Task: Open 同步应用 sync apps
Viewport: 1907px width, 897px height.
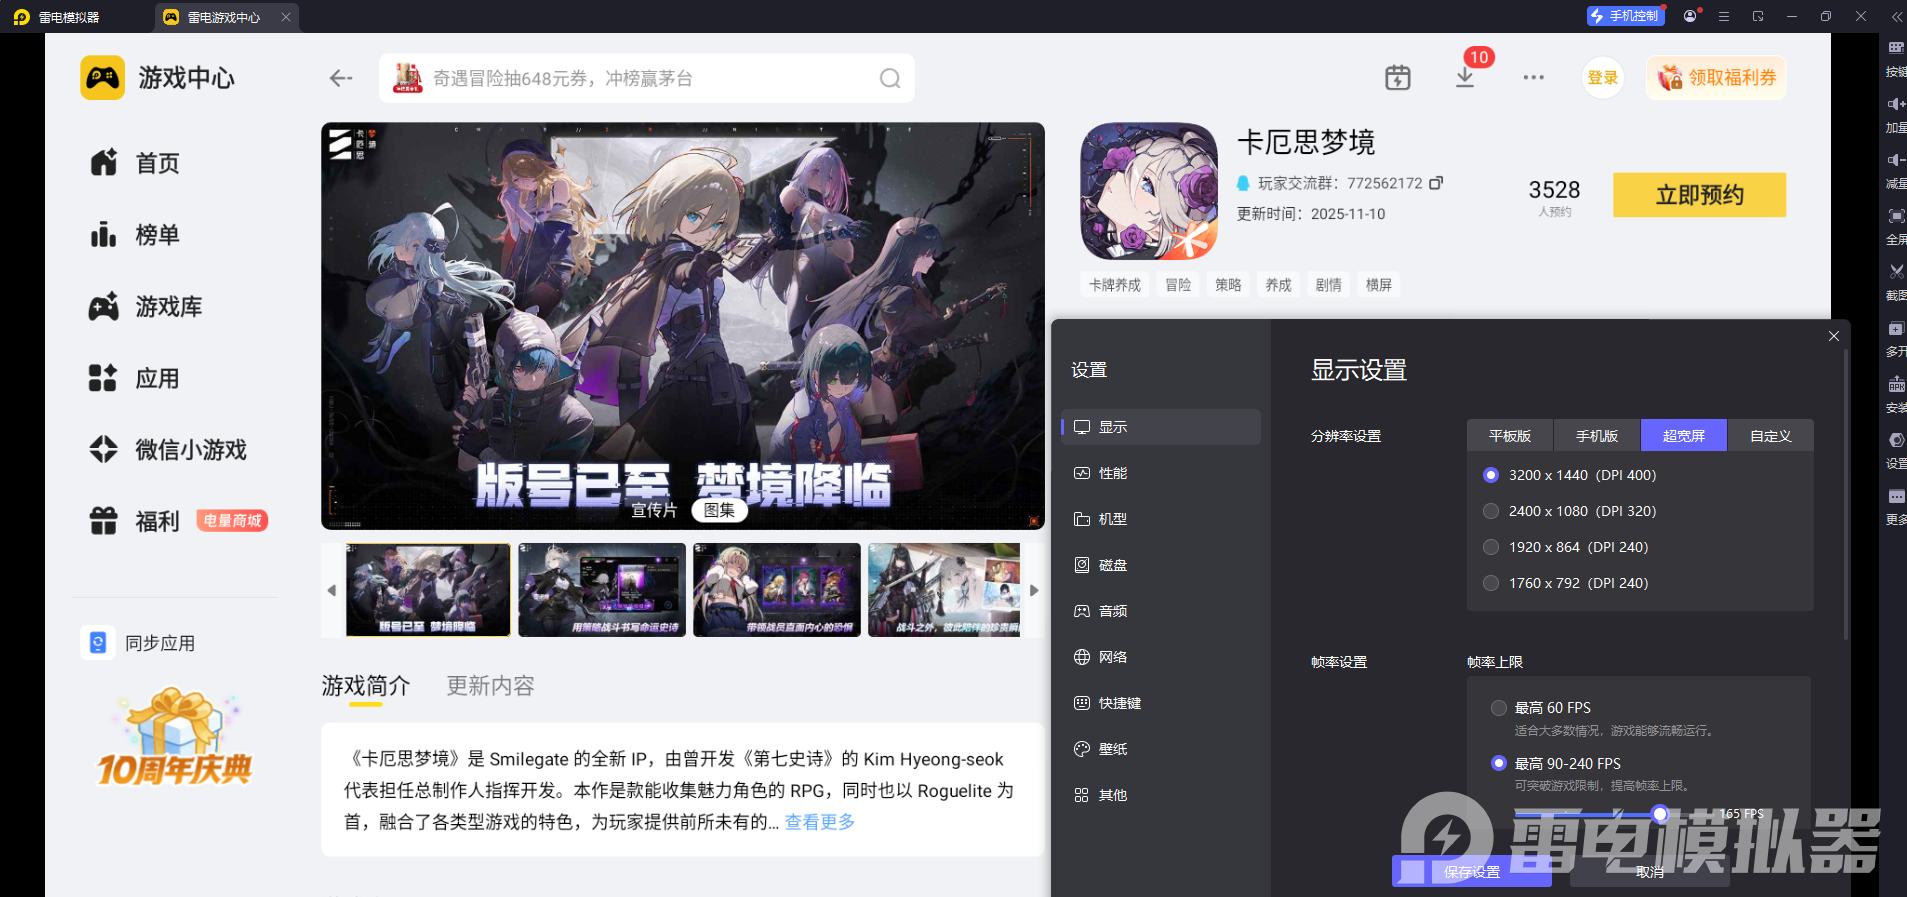Action: [139, 643]
